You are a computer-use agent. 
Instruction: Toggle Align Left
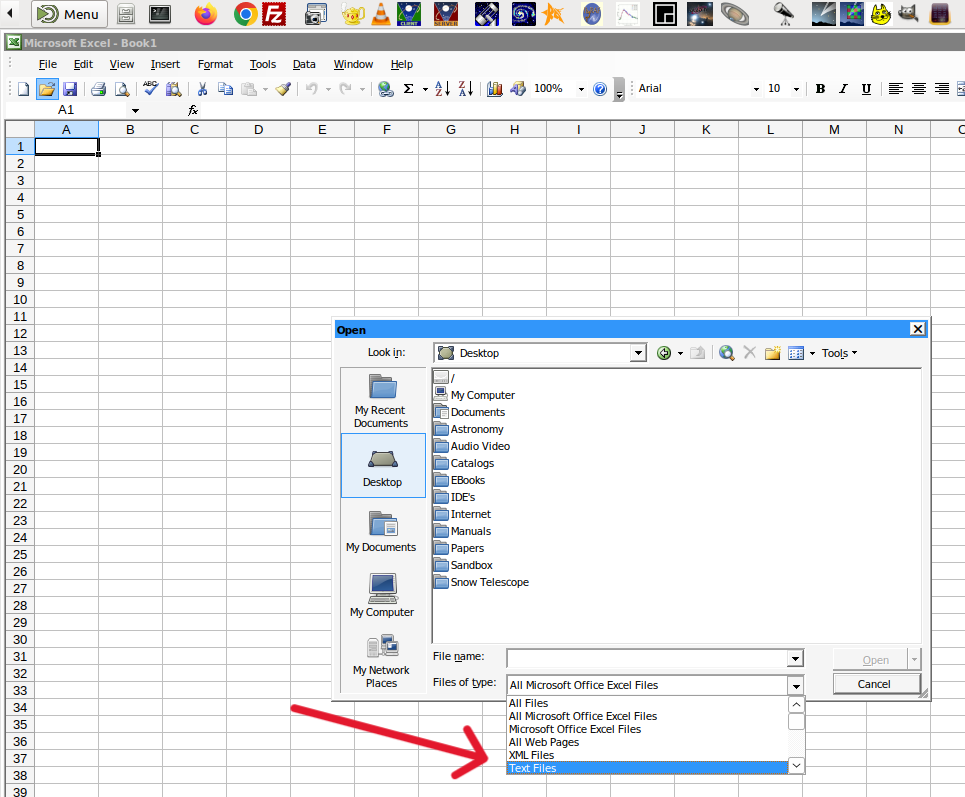coord(895,89)
